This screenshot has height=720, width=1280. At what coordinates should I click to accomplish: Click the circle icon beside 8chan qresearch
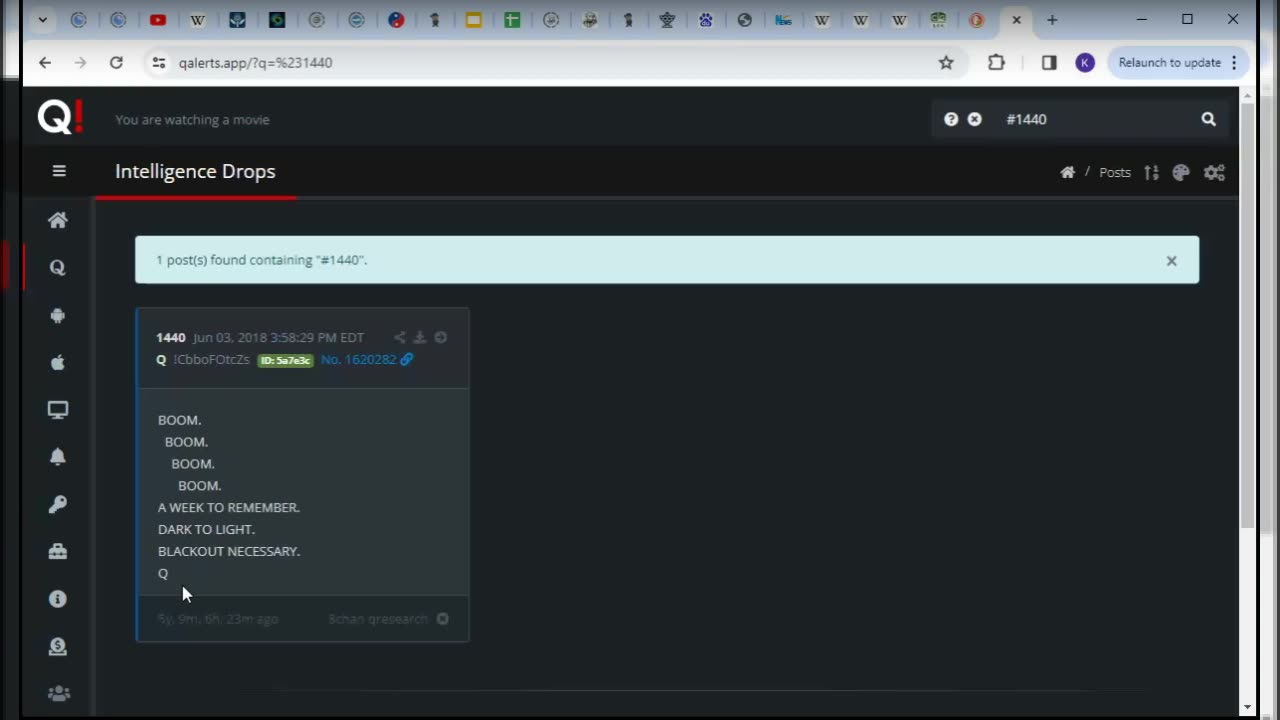(443, 619)
